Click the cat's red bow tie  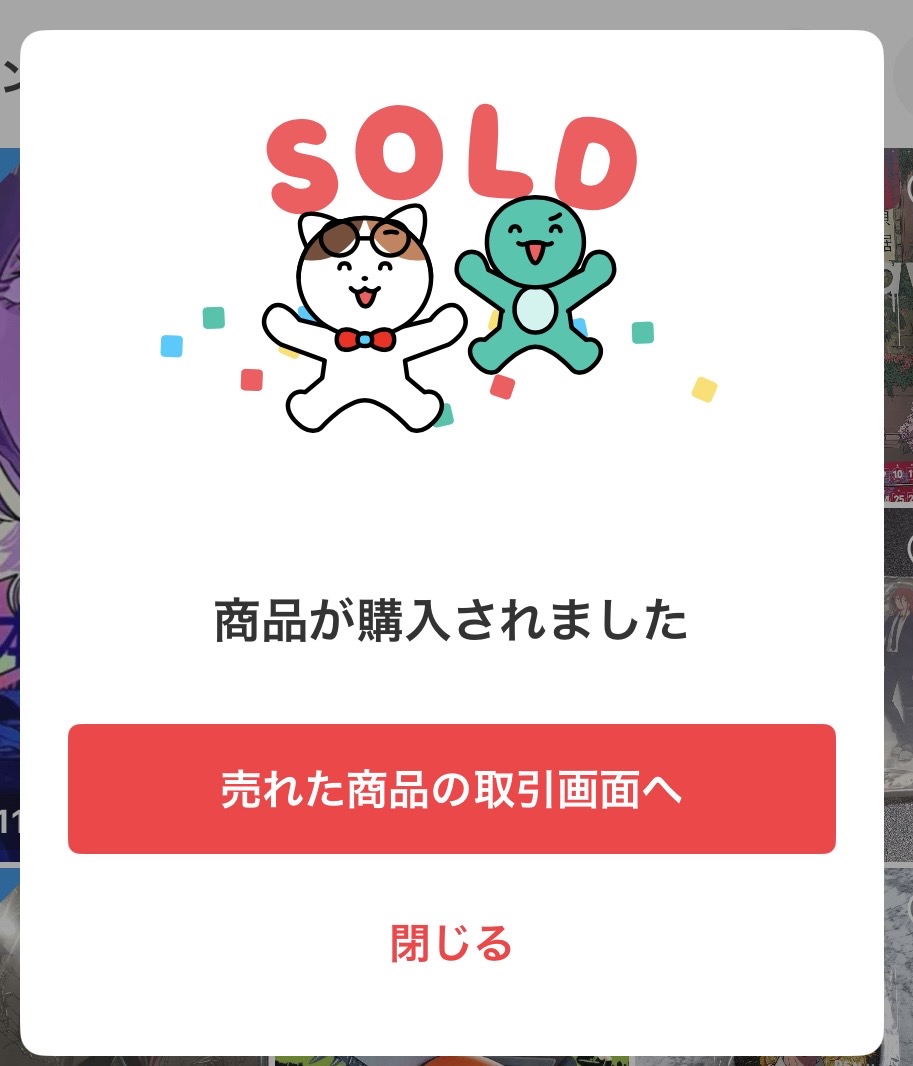tap(365, 339)
